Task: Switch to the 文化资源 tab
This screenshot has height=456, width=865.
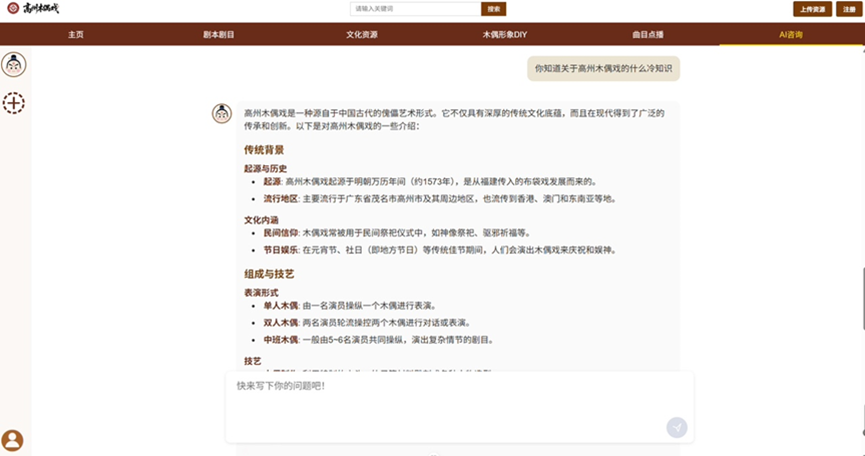Action: pyautogui.click(x=362, y=34)
